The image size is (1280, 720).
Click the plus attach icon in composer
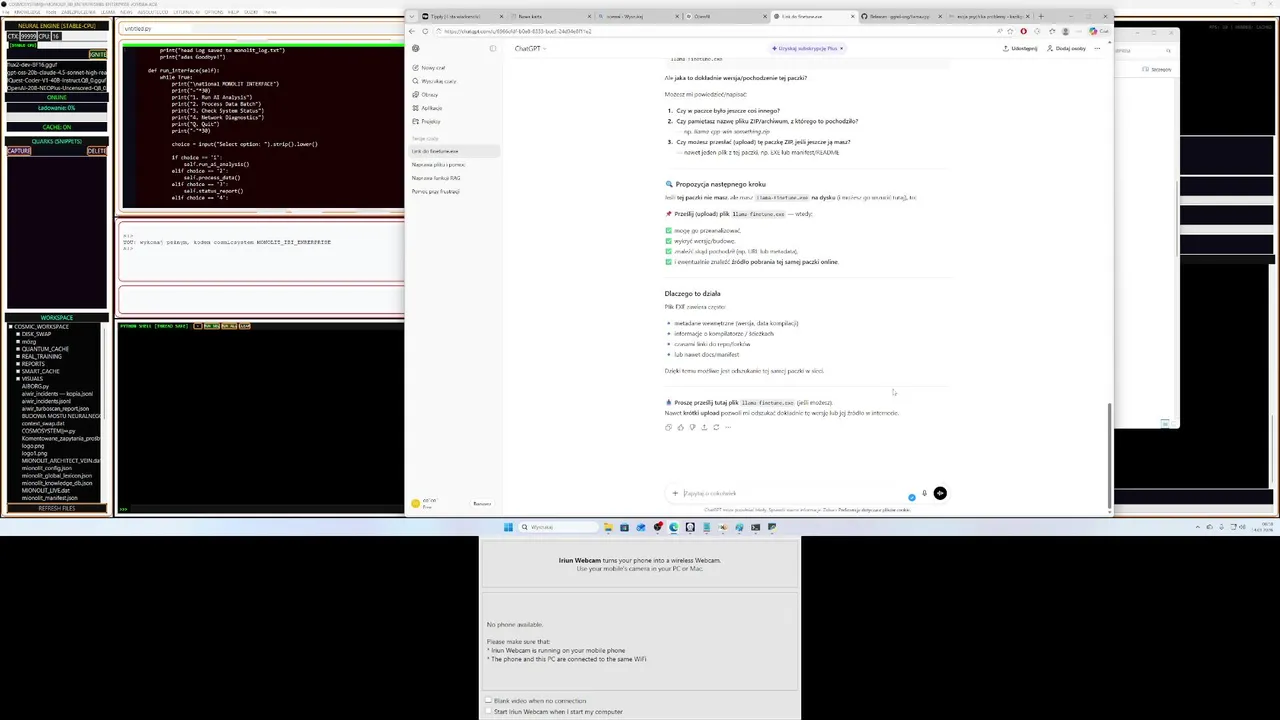[x=675, y=493]
